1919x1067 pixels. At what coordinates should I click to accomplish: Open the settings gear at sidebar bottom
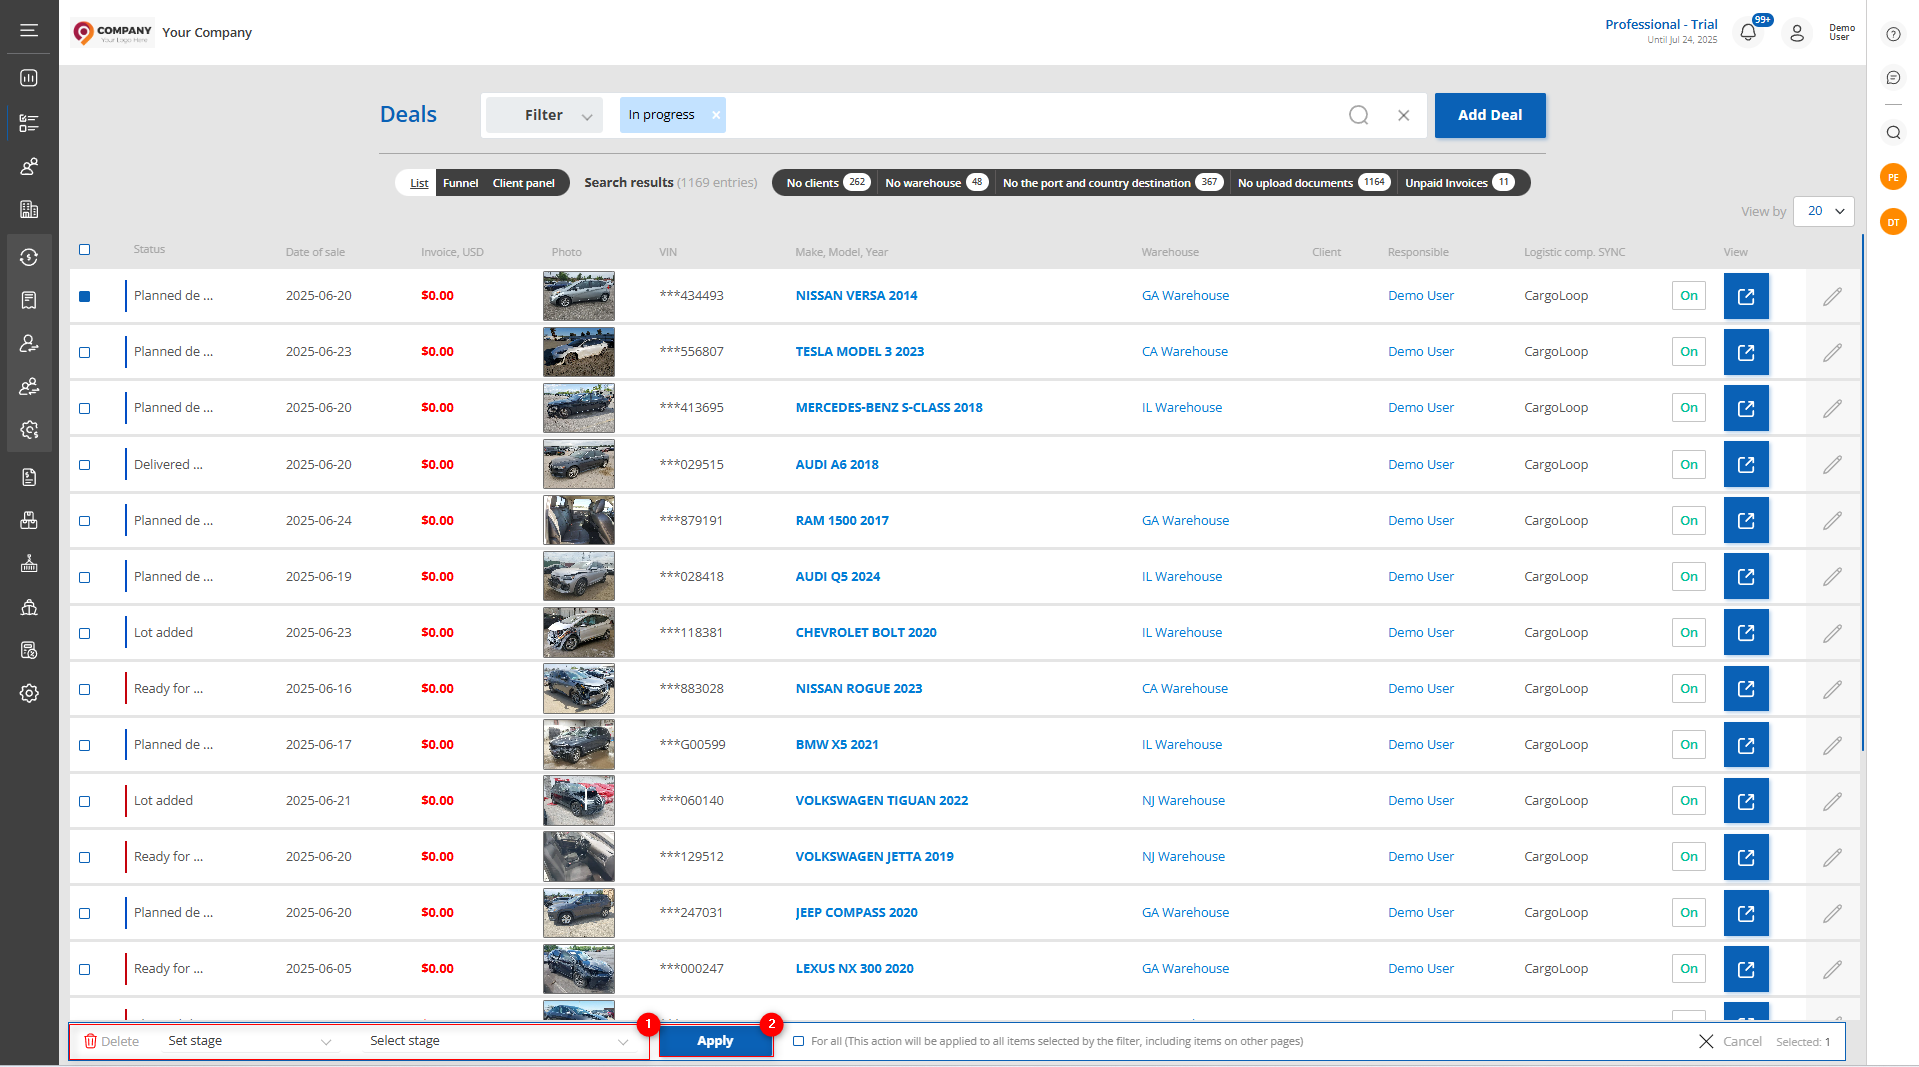(x=29, y=693)
